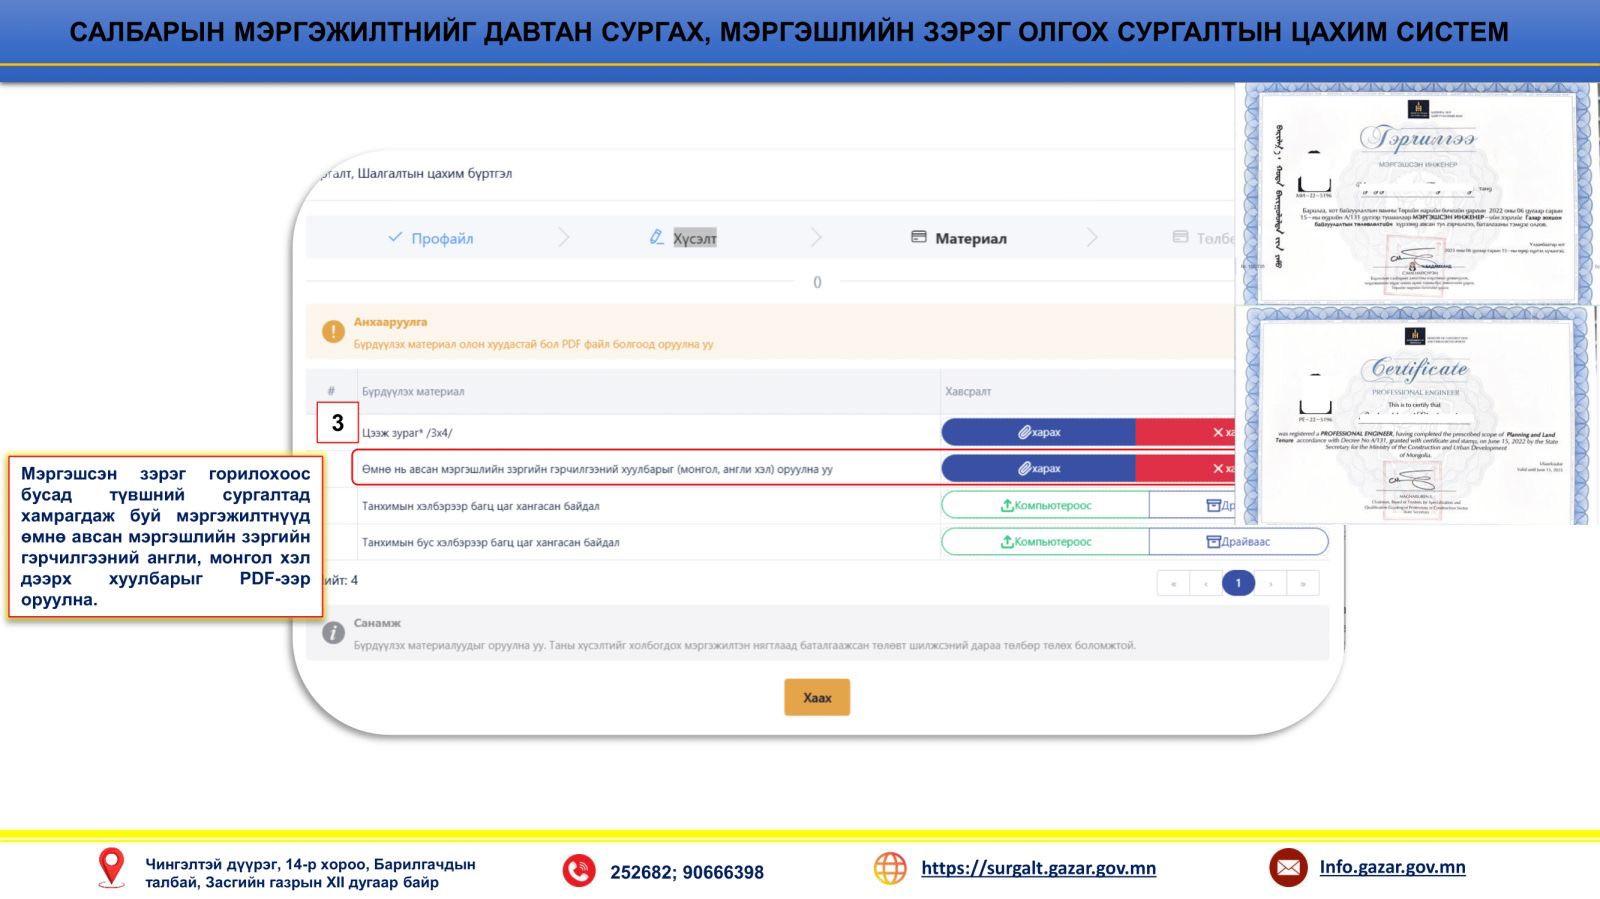Screen dimensions: 1600x899
Task: Open the English Certificate thumbnail image
Action: coord(1414,415)
